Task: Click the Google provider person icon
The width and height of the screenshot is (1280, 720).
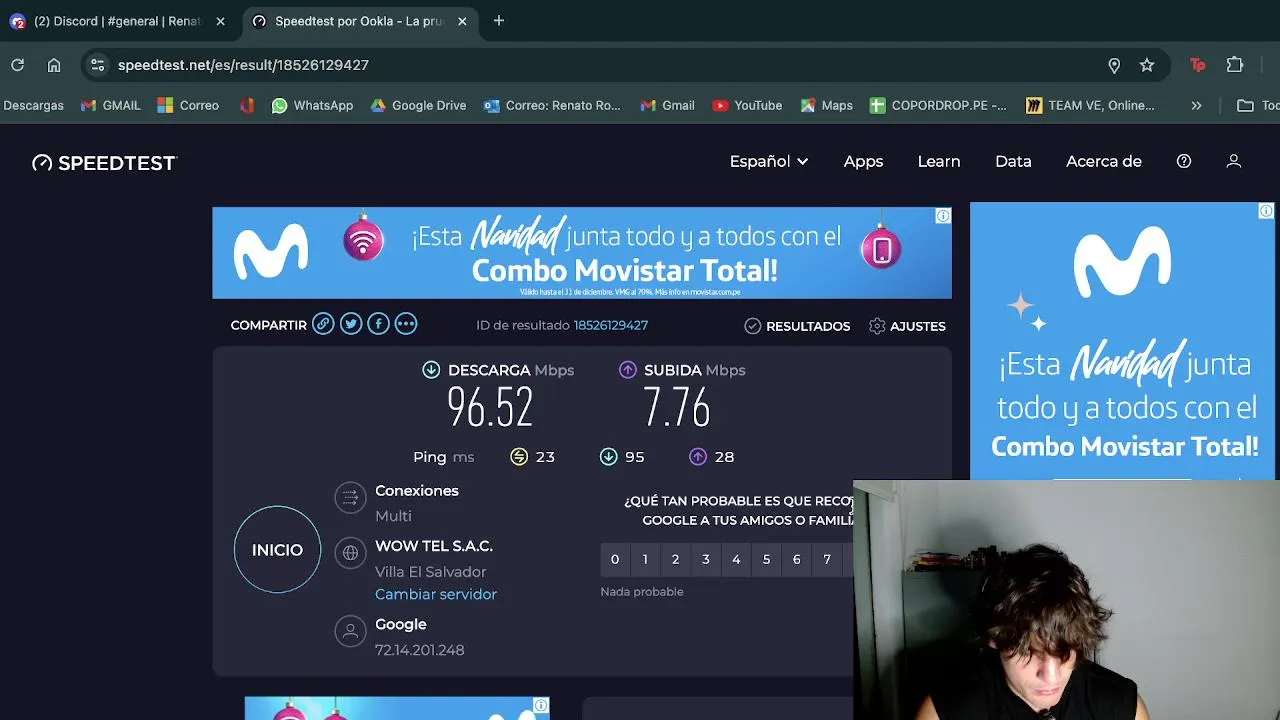Action: pyautogui.click(x=350, y=631)
